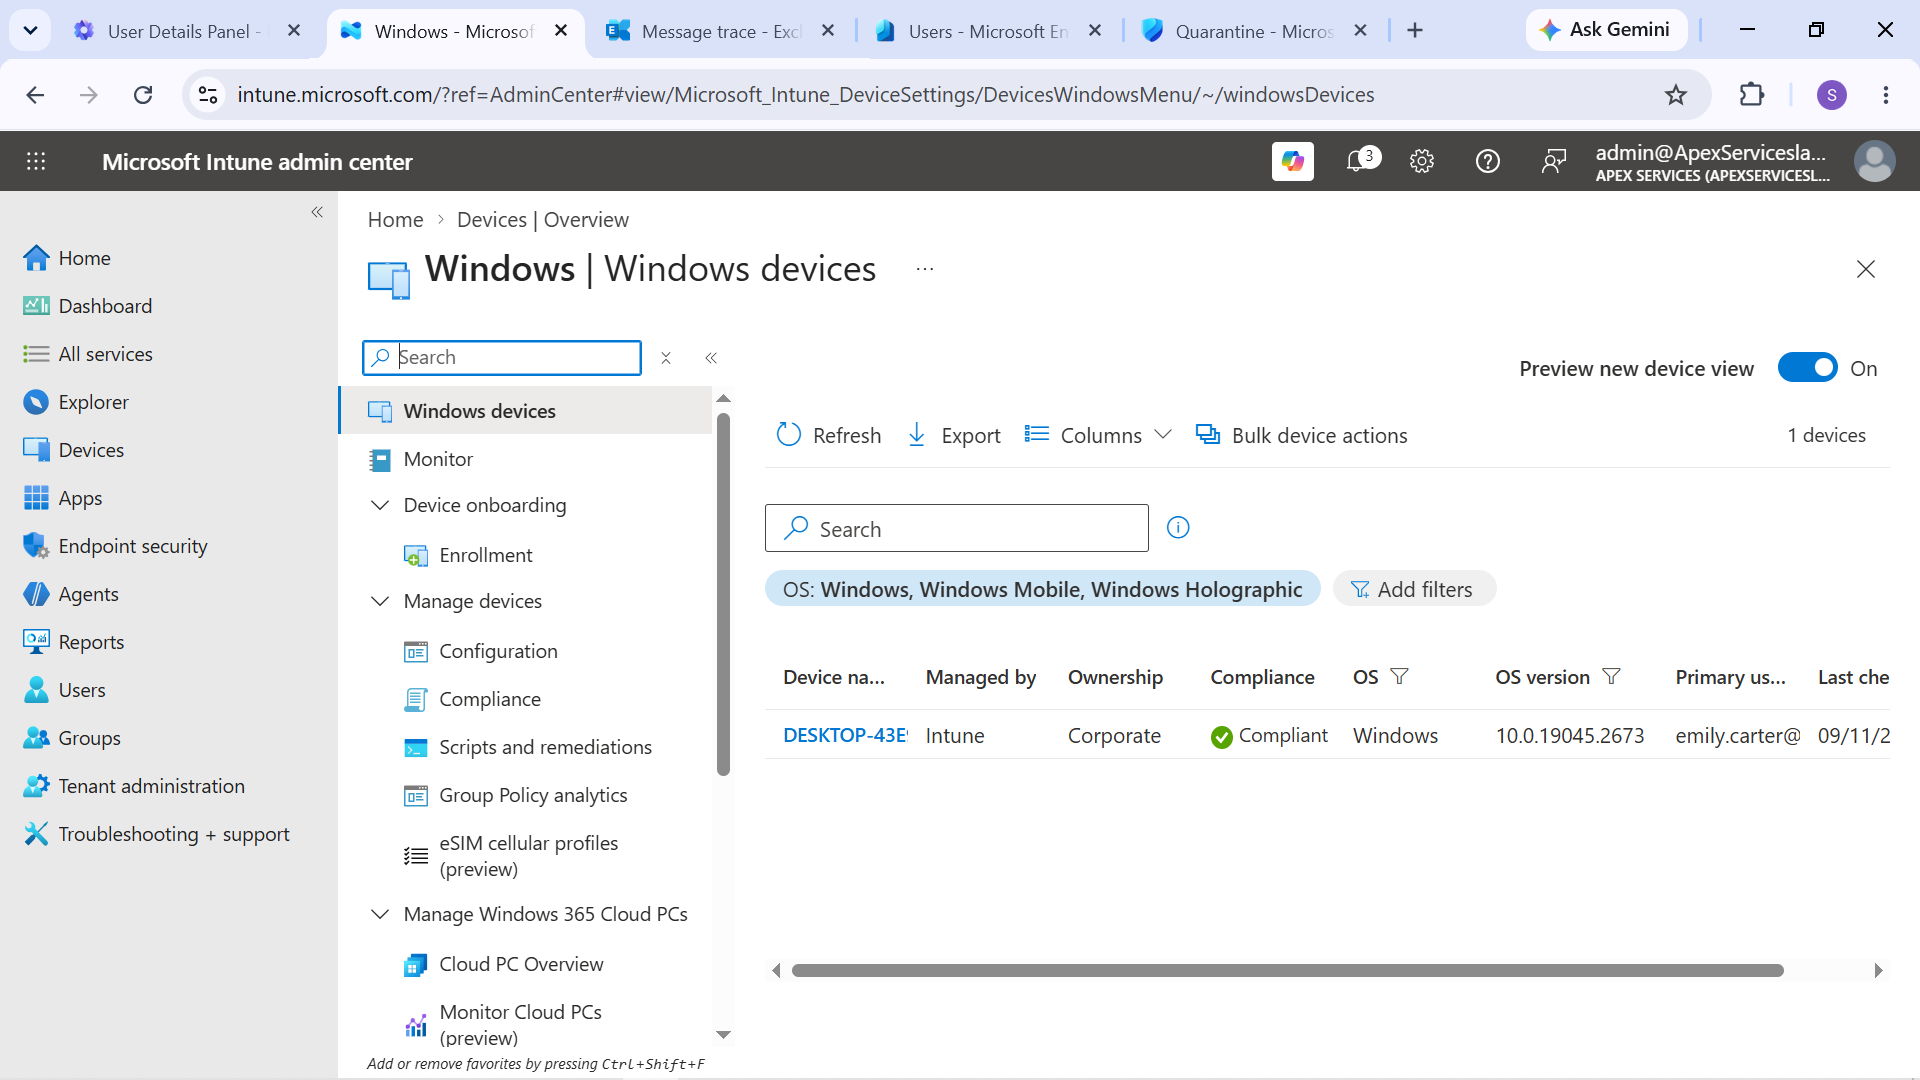Click horizontal scrollbar of device table
This screenshot has width=1920, height=1080.
tap(1287, 970)
